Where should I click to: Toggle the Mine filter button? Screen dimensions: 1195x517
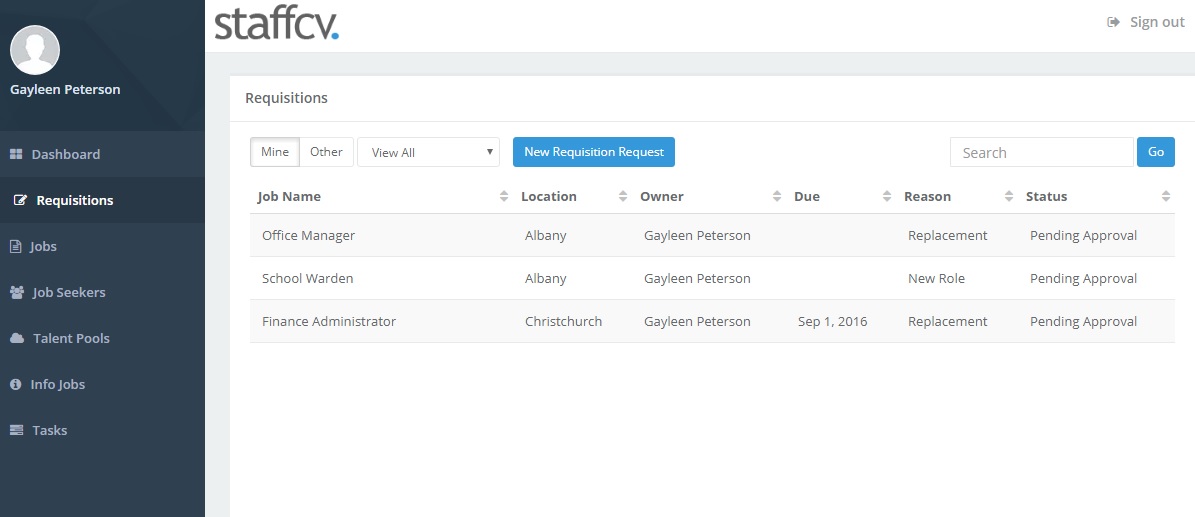point(275,152)
